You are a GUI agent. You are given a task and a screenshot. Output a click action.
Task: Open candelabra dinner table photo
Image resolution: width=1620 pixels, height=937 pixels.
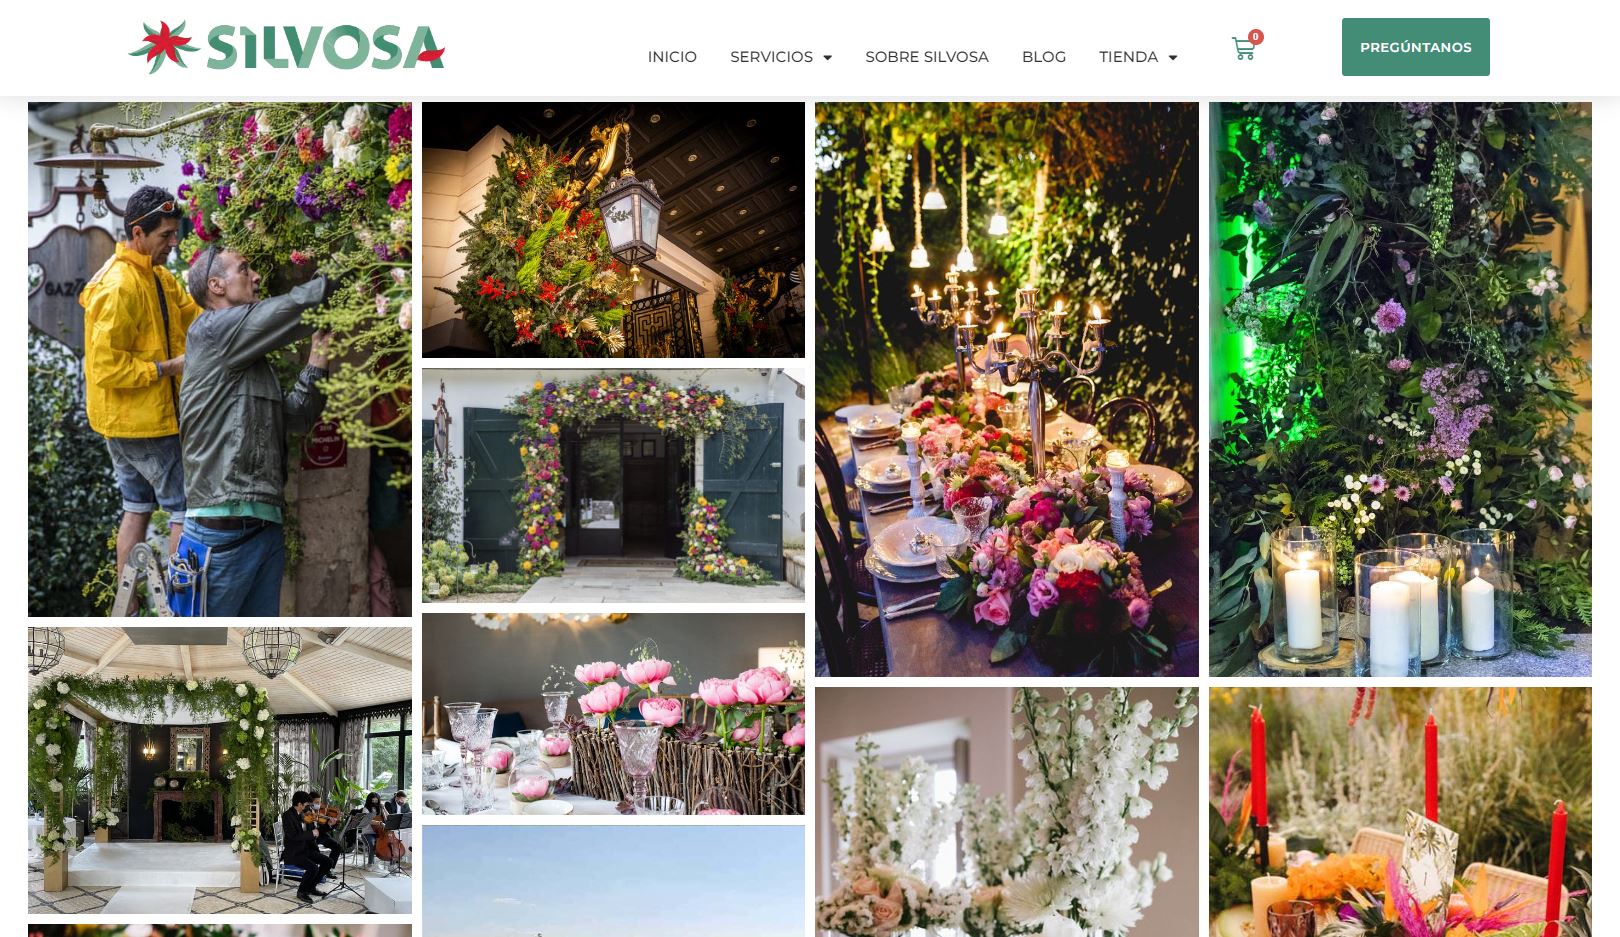click(1007, 389)
